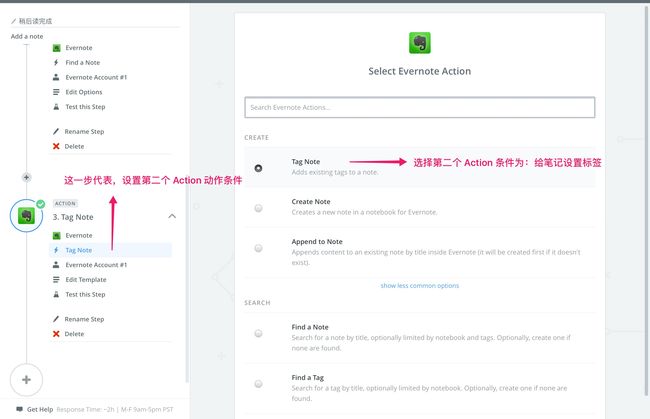Image resolution: width=650 pixels, height=419 pixels.
Task: Click the large Evernote step circle icon
Action: pyautogui.click(x=26, y=216)
